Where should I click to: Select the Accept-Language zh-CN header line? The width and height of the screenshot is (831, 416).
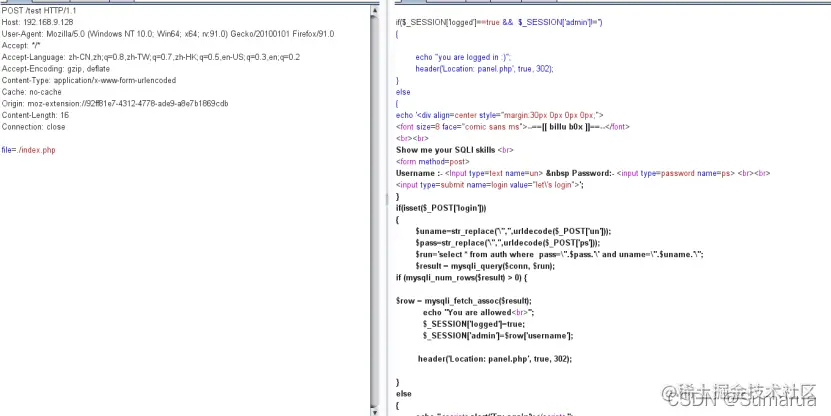tap(151, 57)
